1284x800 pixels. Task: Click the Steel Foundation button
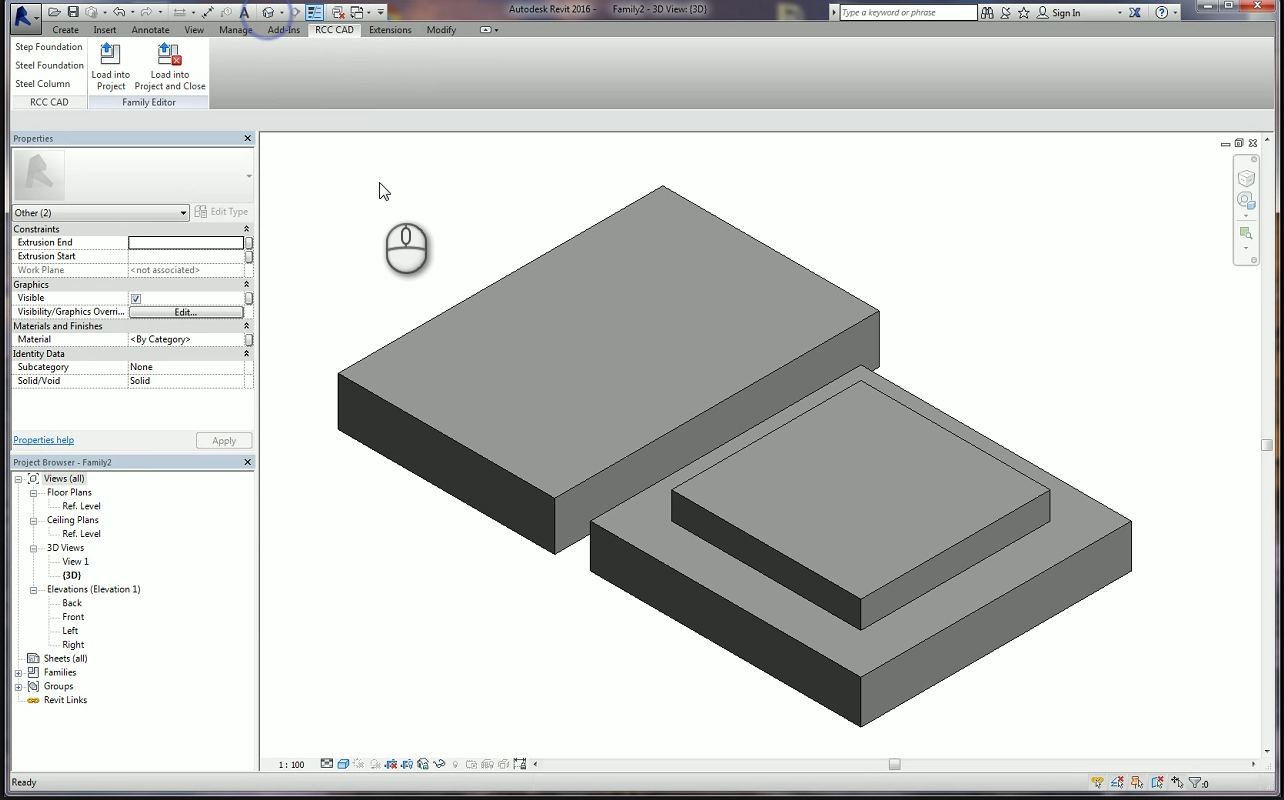[x=49, y=66]
